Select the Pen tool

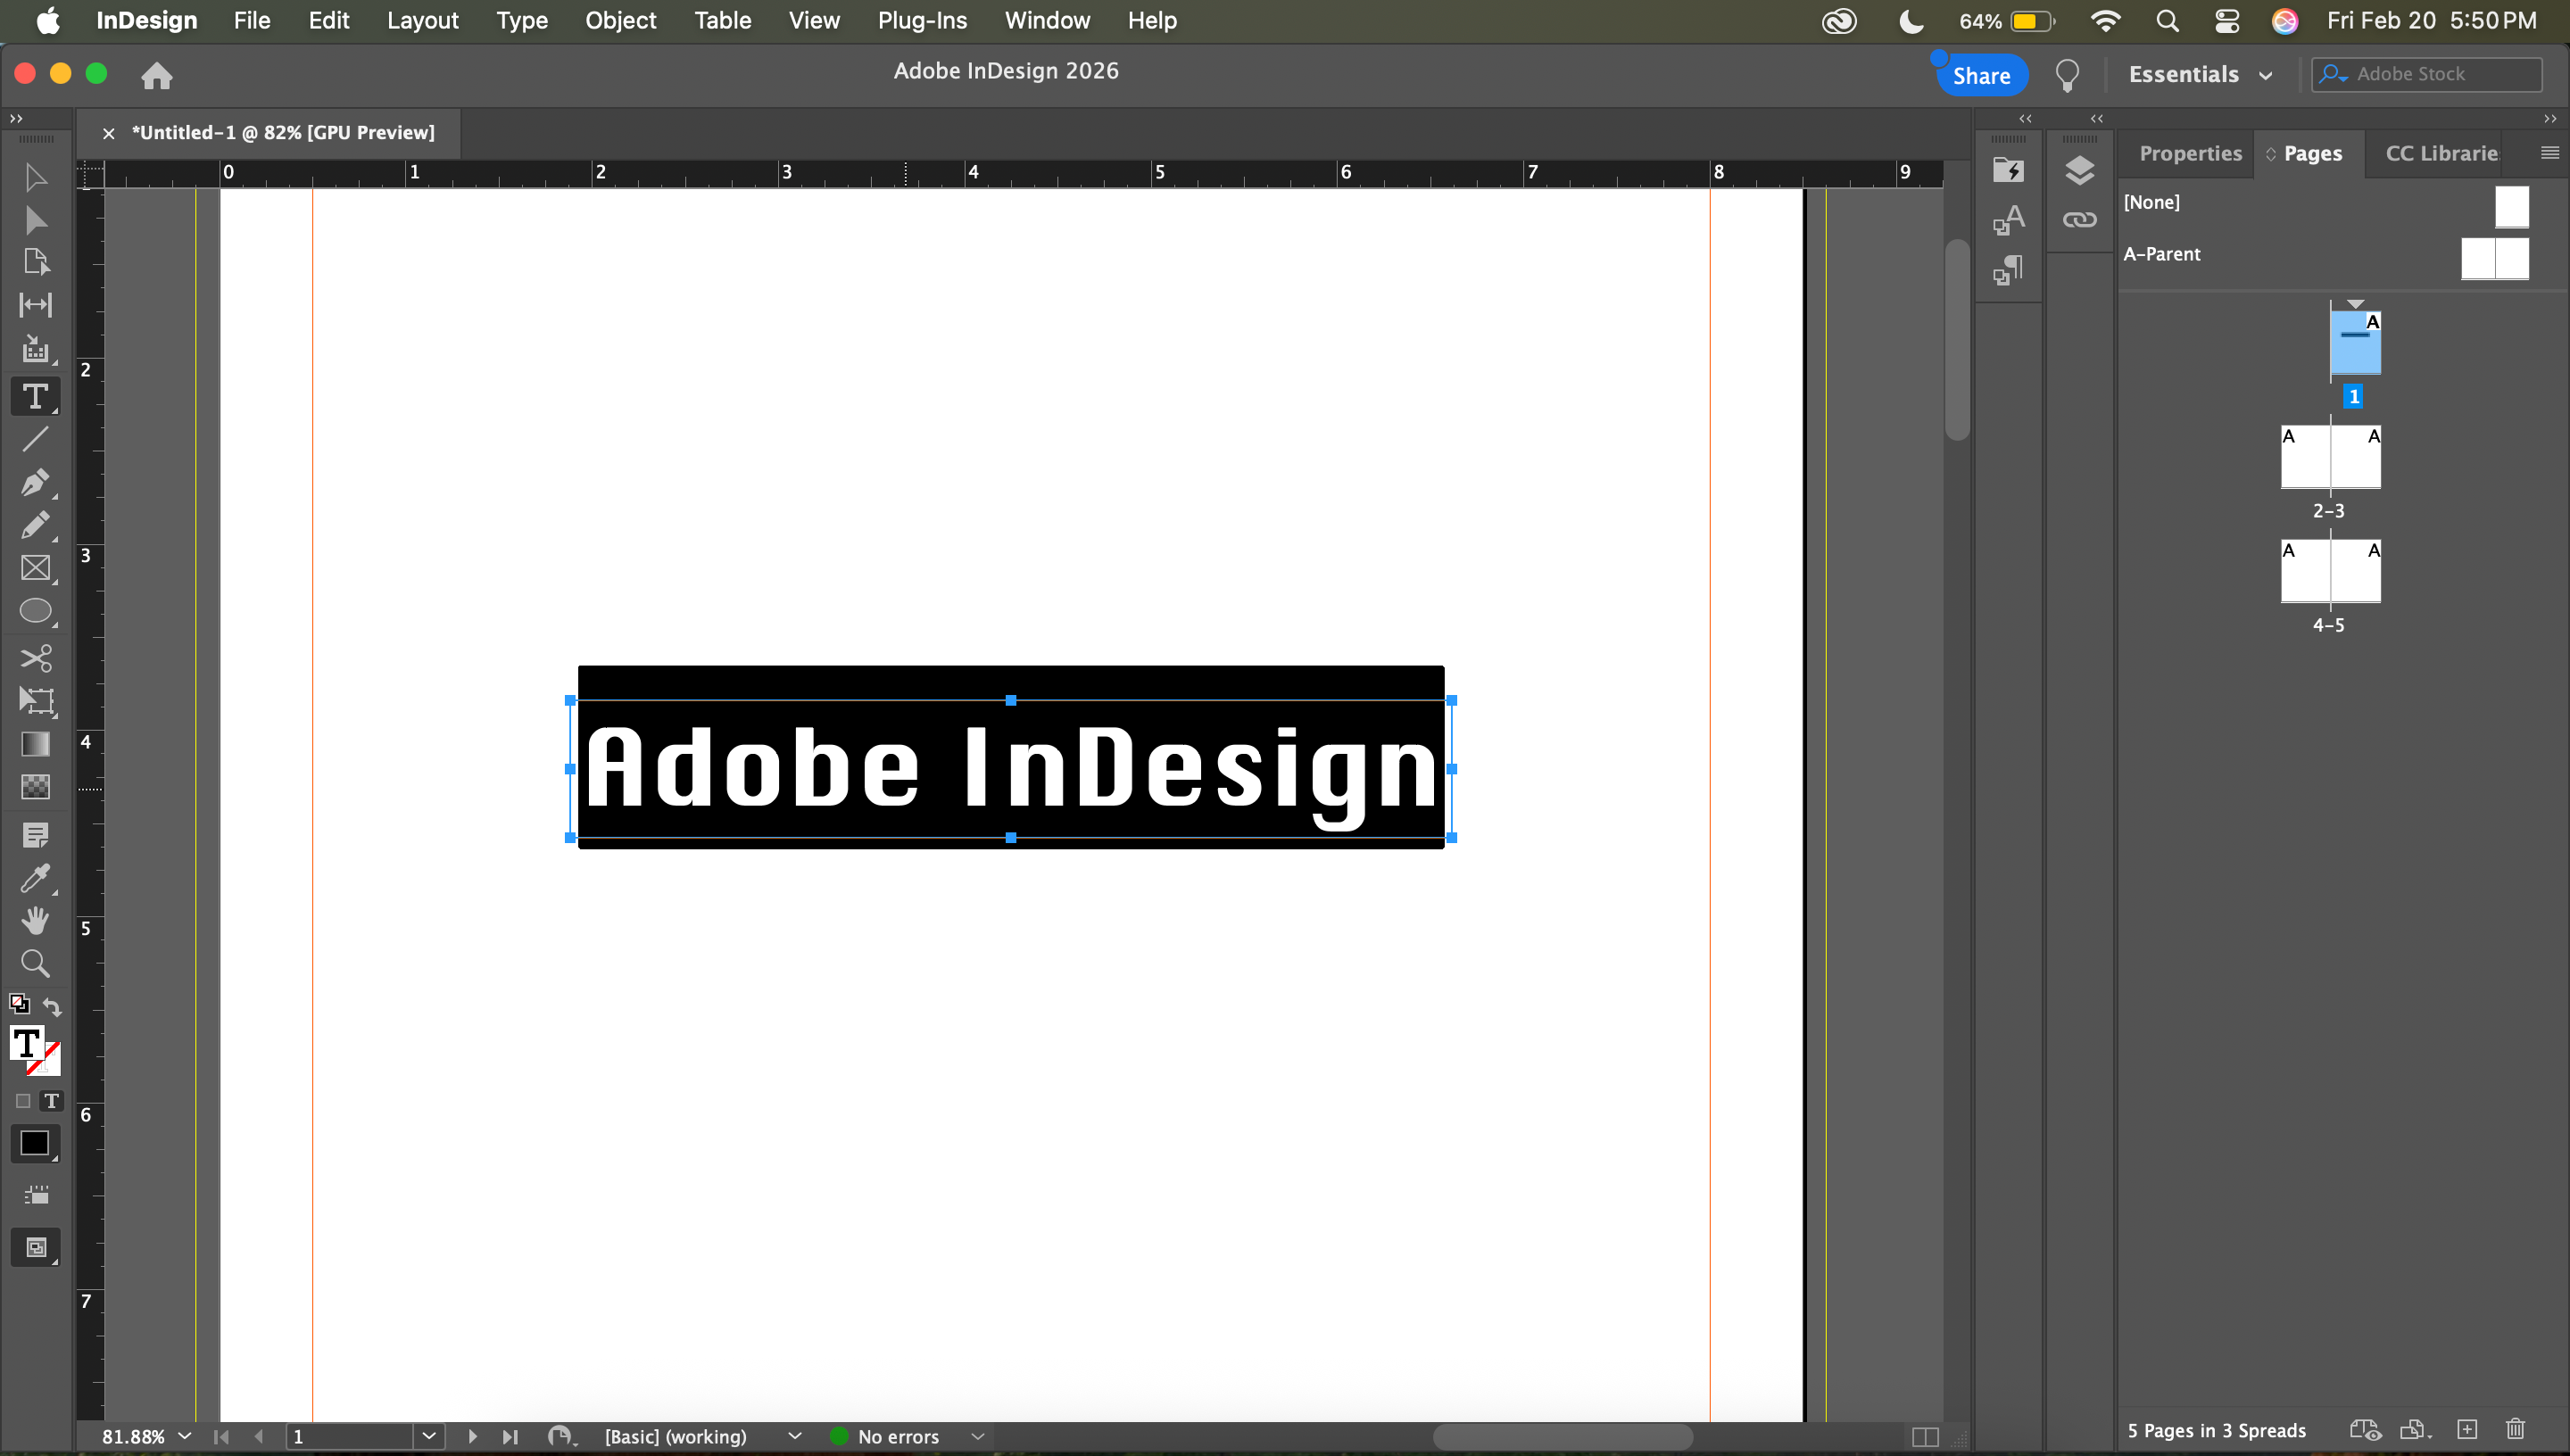tap(35, 482)
